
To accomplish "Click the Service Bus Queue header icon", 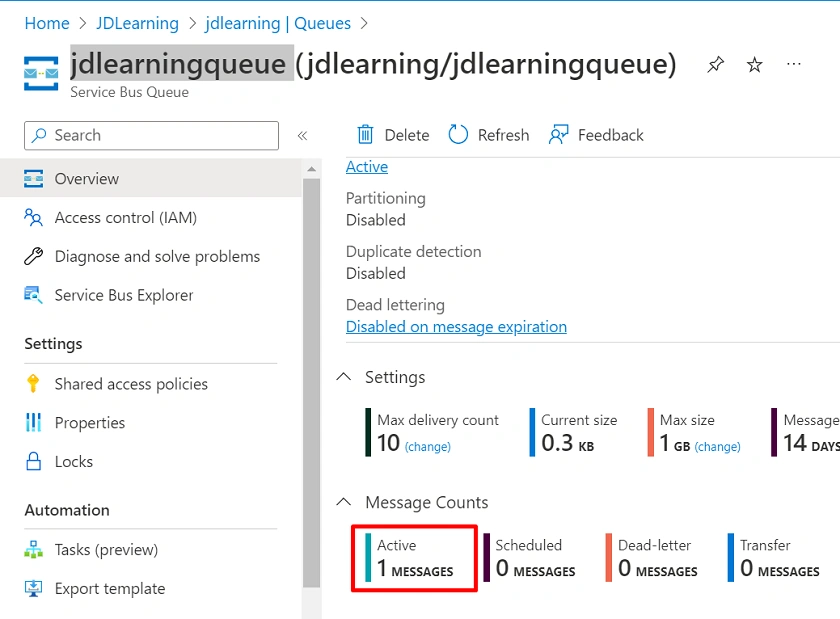I will pos(41,73).
